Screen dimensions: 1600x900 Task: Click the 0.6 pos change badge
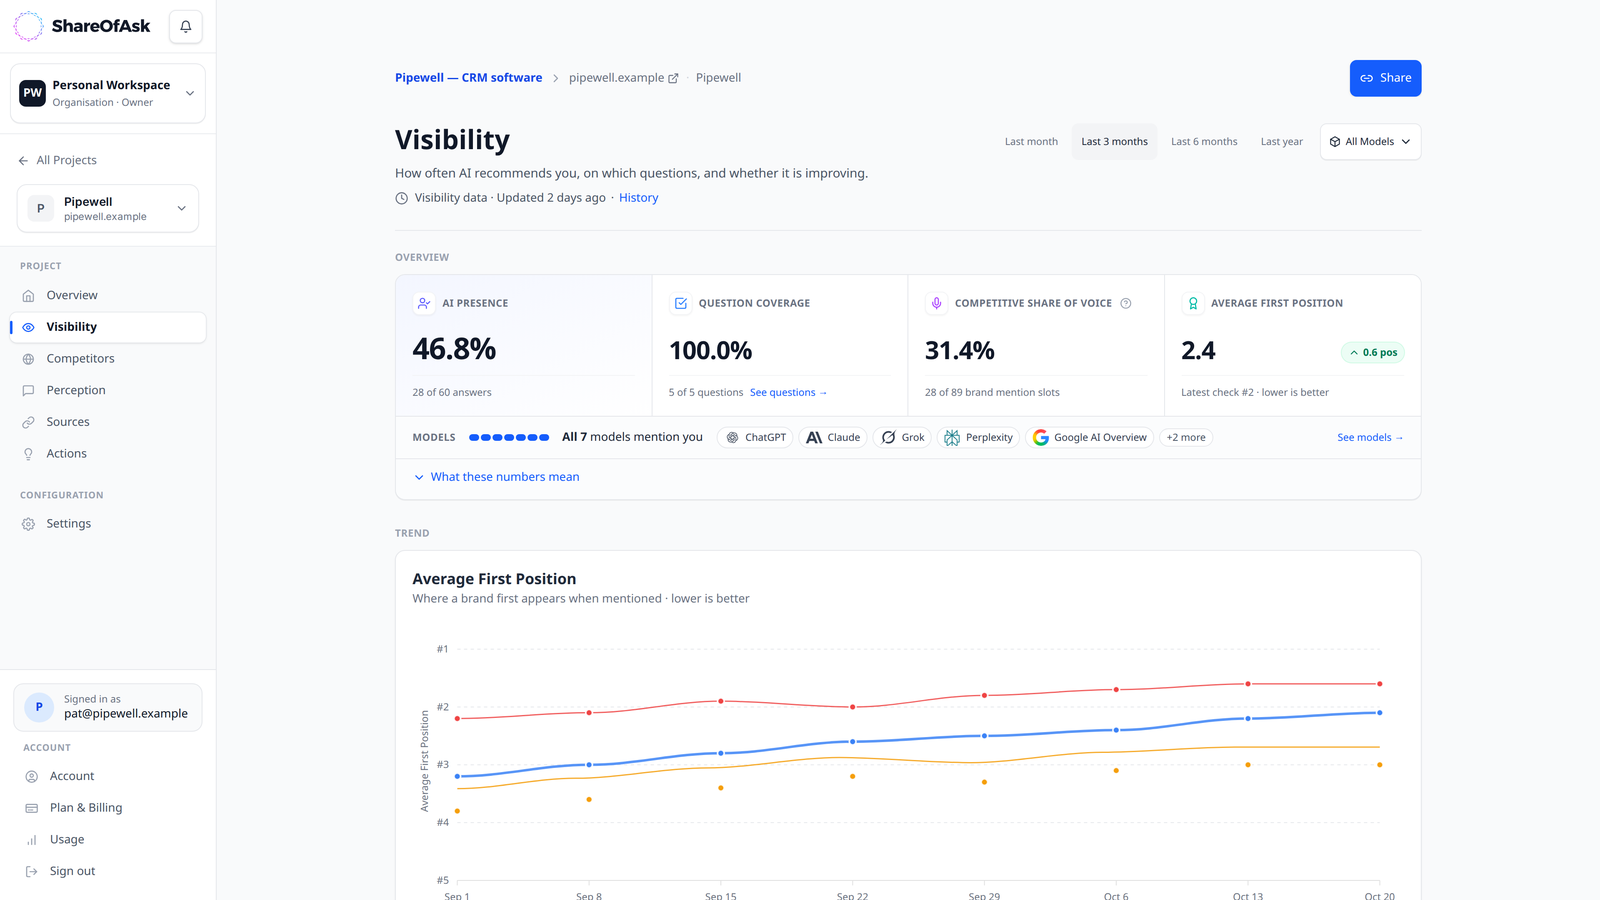[1372, 352]
